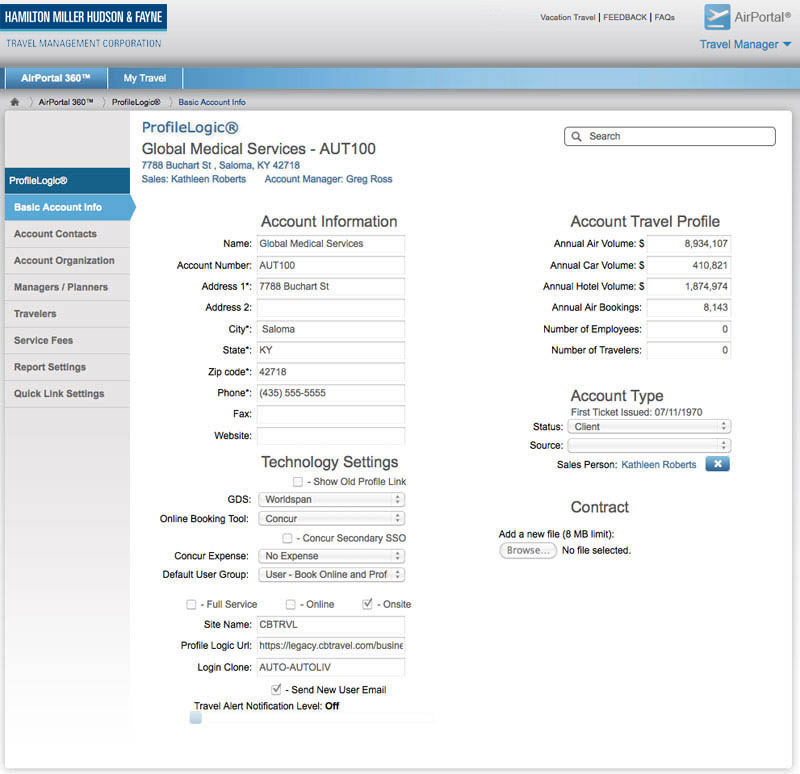This screenshot has height=774, width=800.
Task: Click 'Account Manager: Greg Ross' text
Action: click(x=328, y=180)
